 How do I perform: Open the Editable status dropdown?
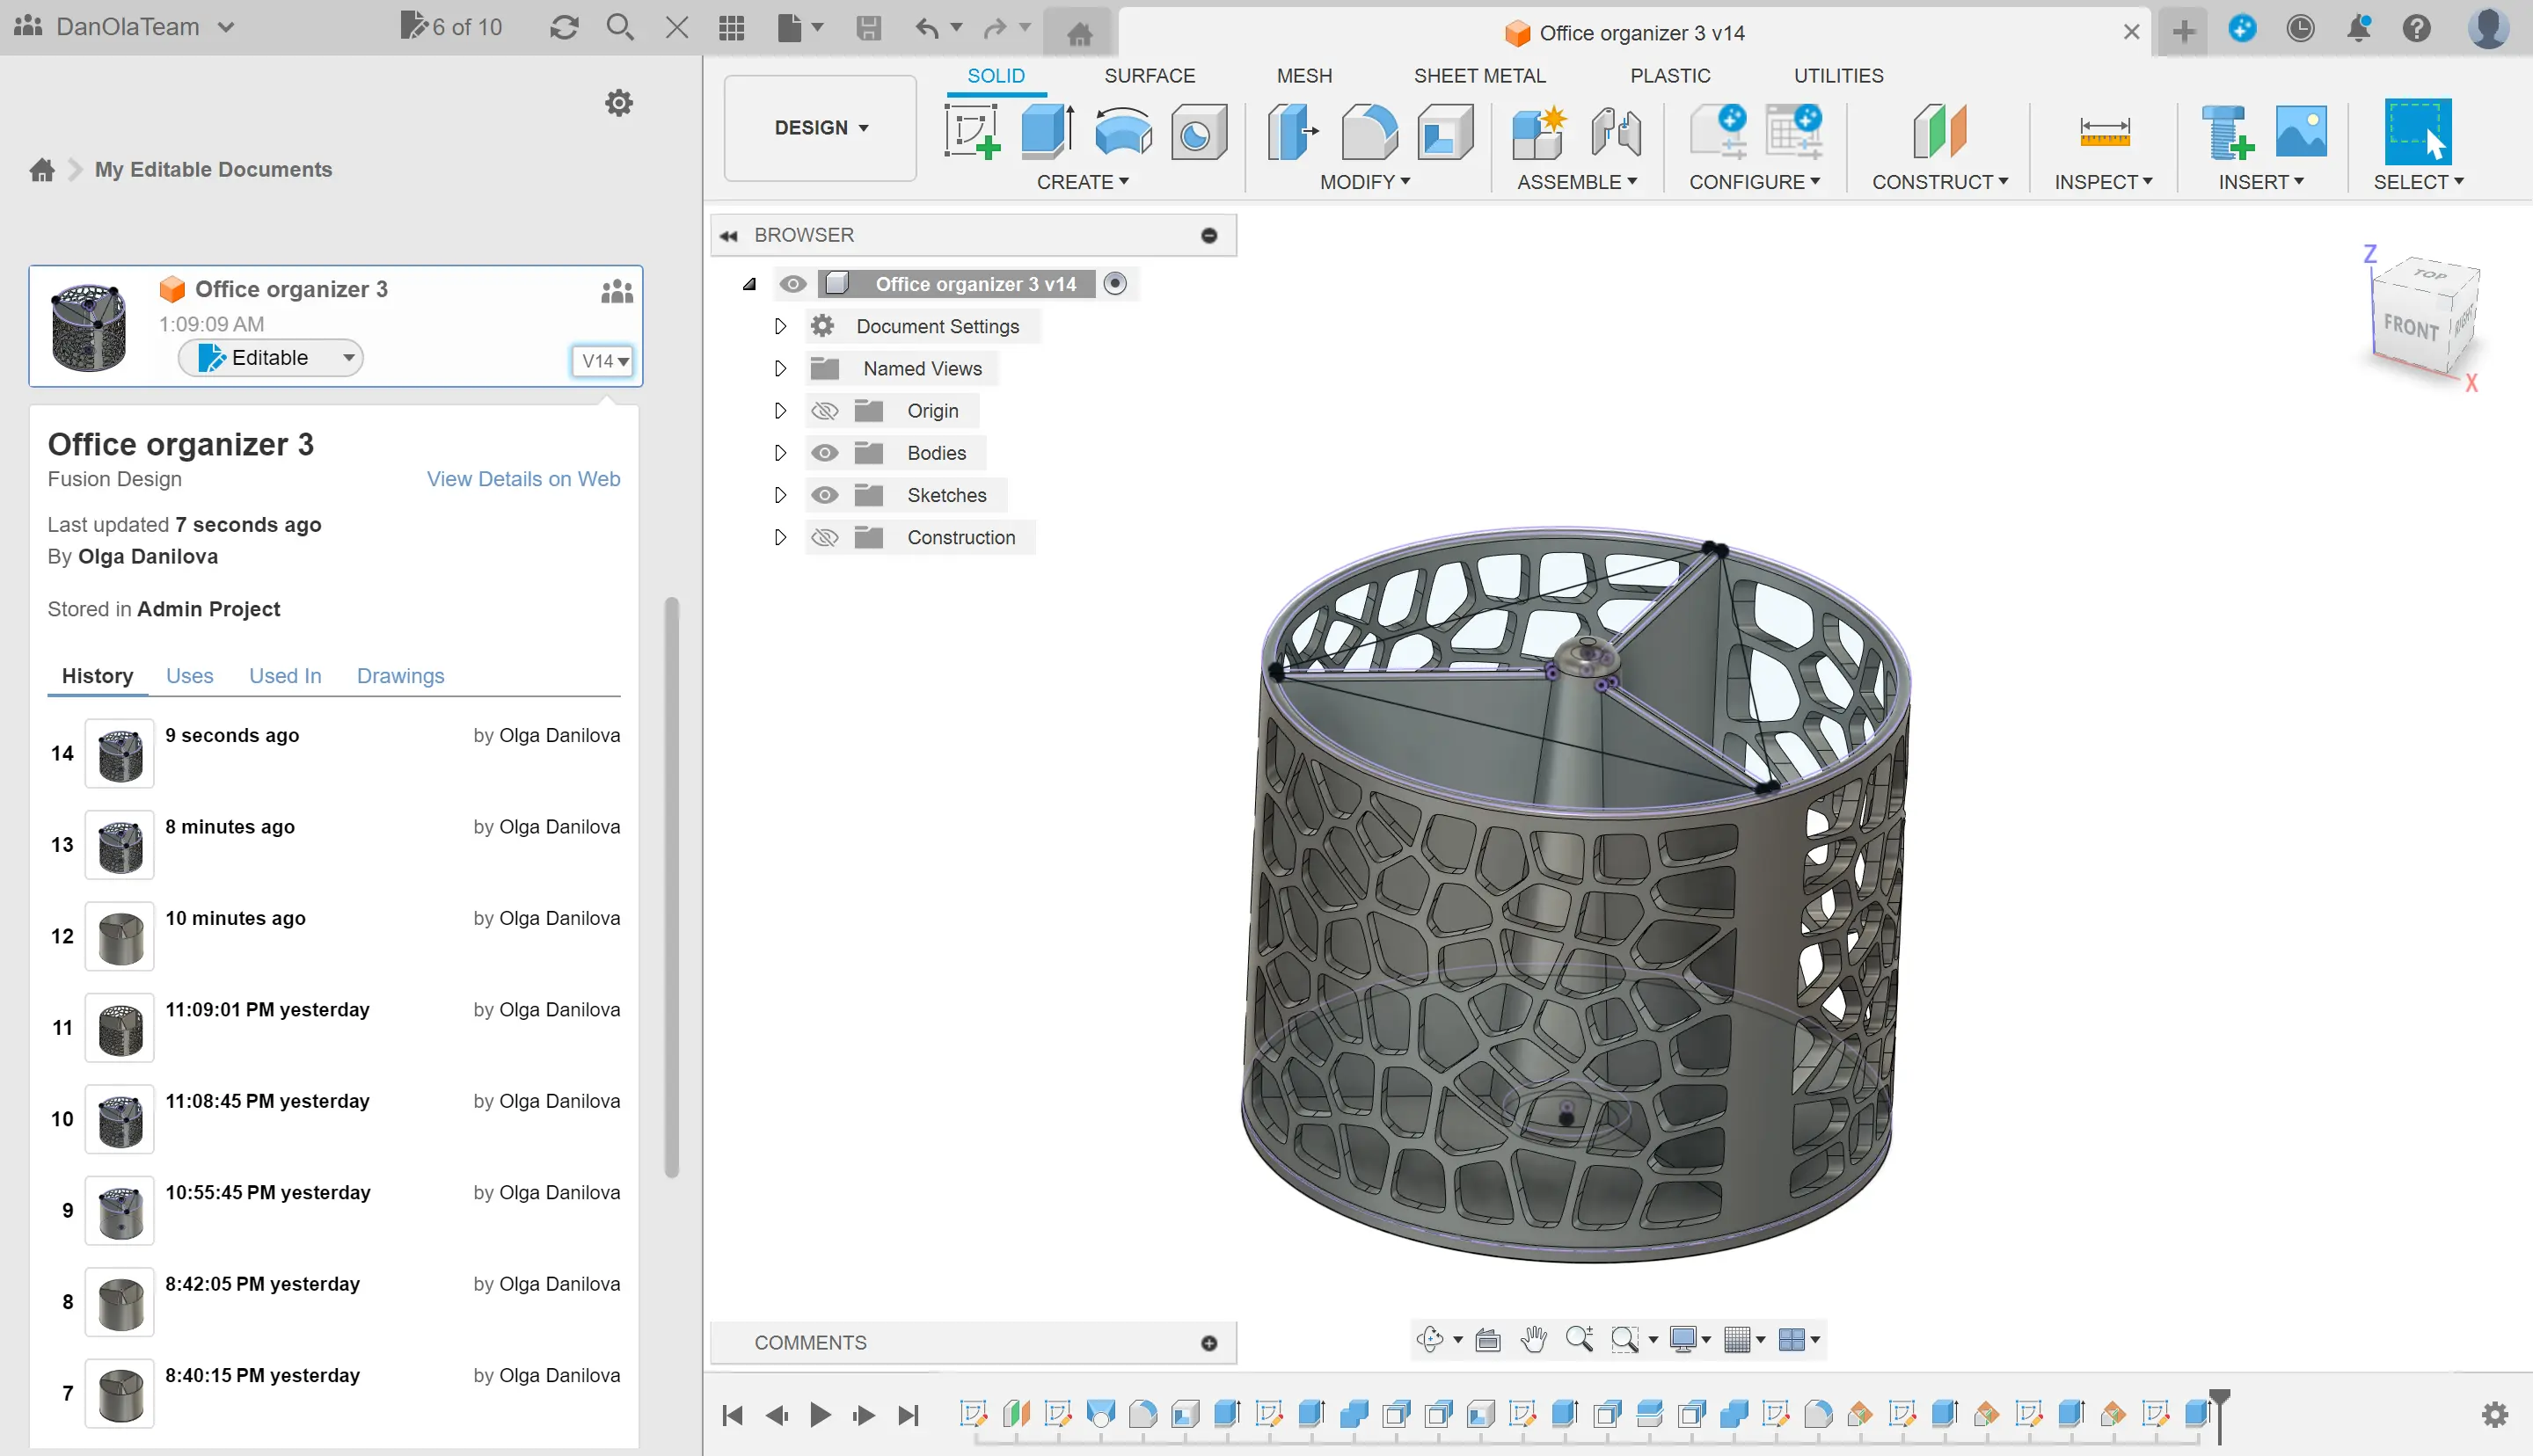coord(270,358)
